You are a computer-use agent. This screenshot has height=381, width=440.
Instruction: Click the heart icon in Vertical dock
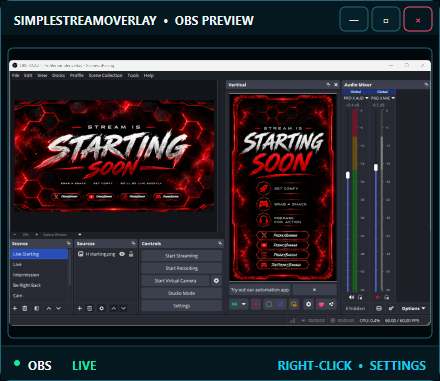(x=321, y=304)
